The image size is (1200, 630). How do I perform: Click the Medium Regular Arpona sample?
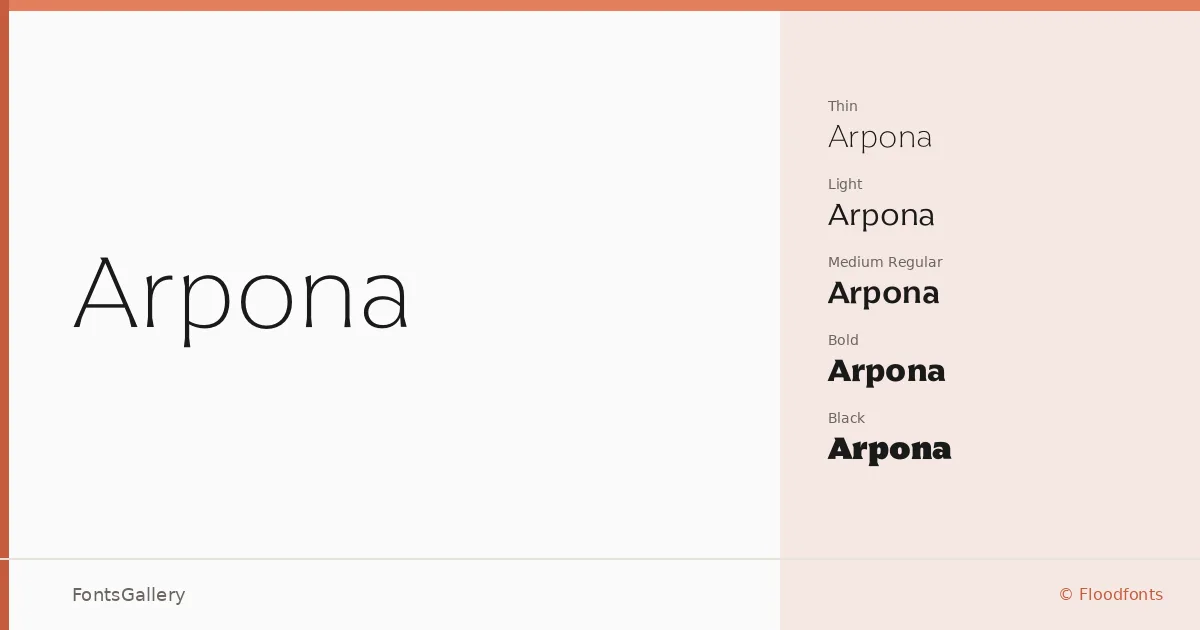(884, 293)
